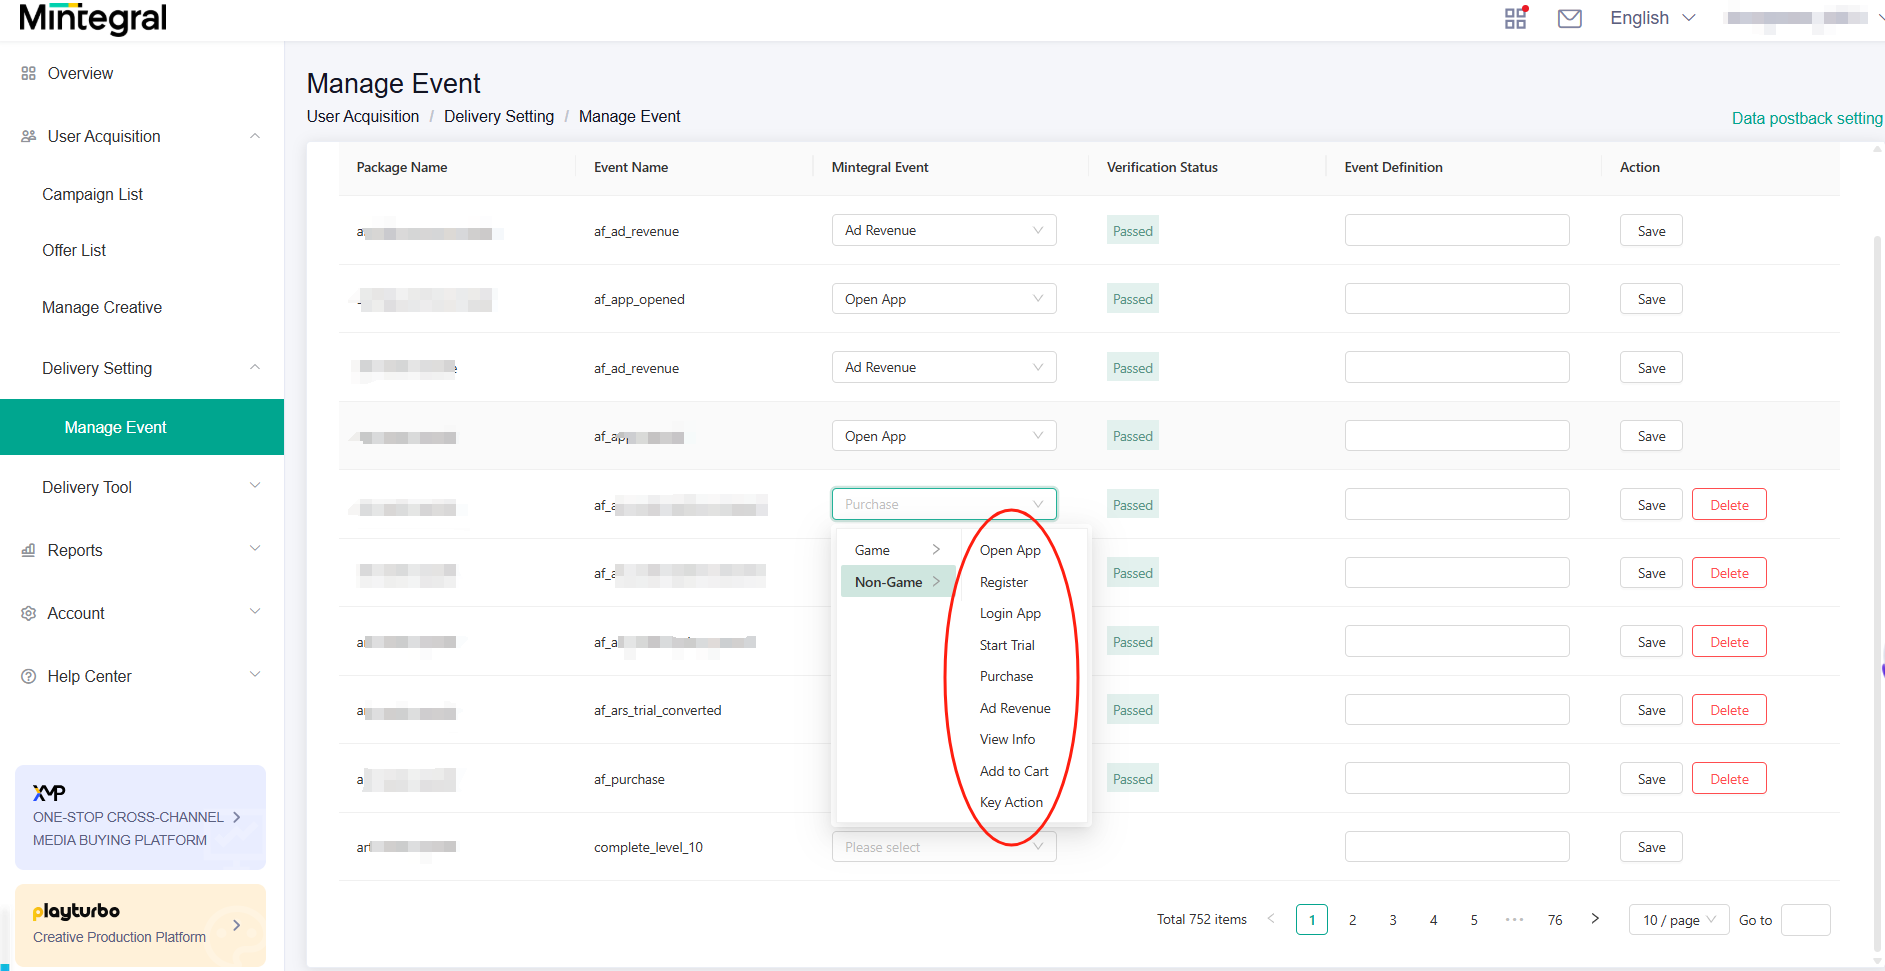1885x971 pixels.
Task: Click the Help Center question mark icon
Action: pos(28,676)
